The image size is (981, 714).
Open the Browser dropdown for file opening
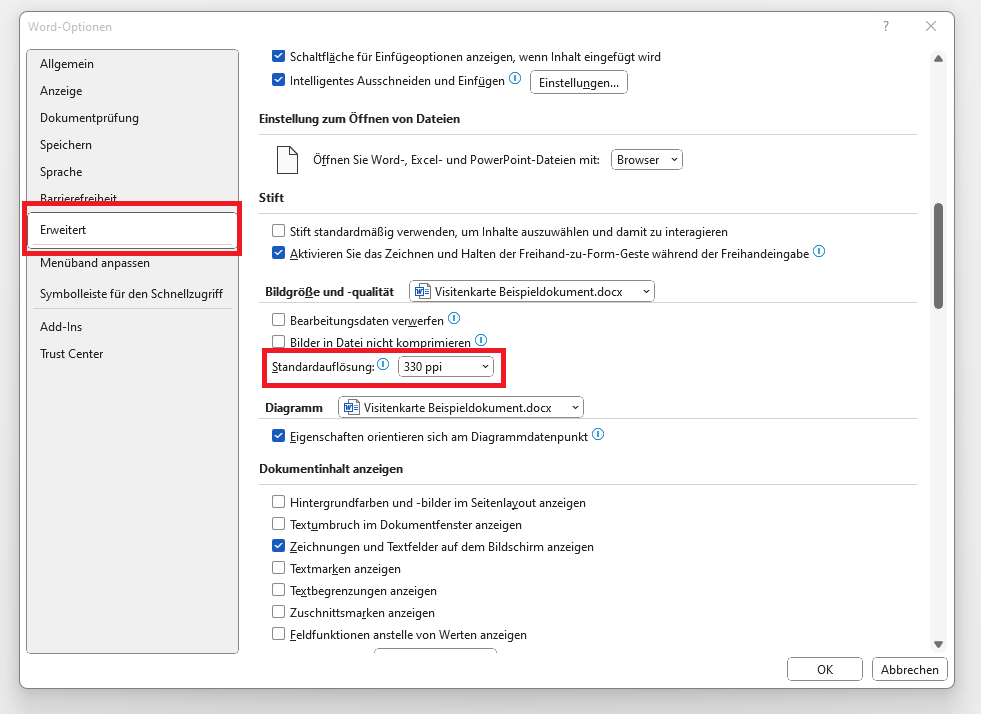click(646, 159)
